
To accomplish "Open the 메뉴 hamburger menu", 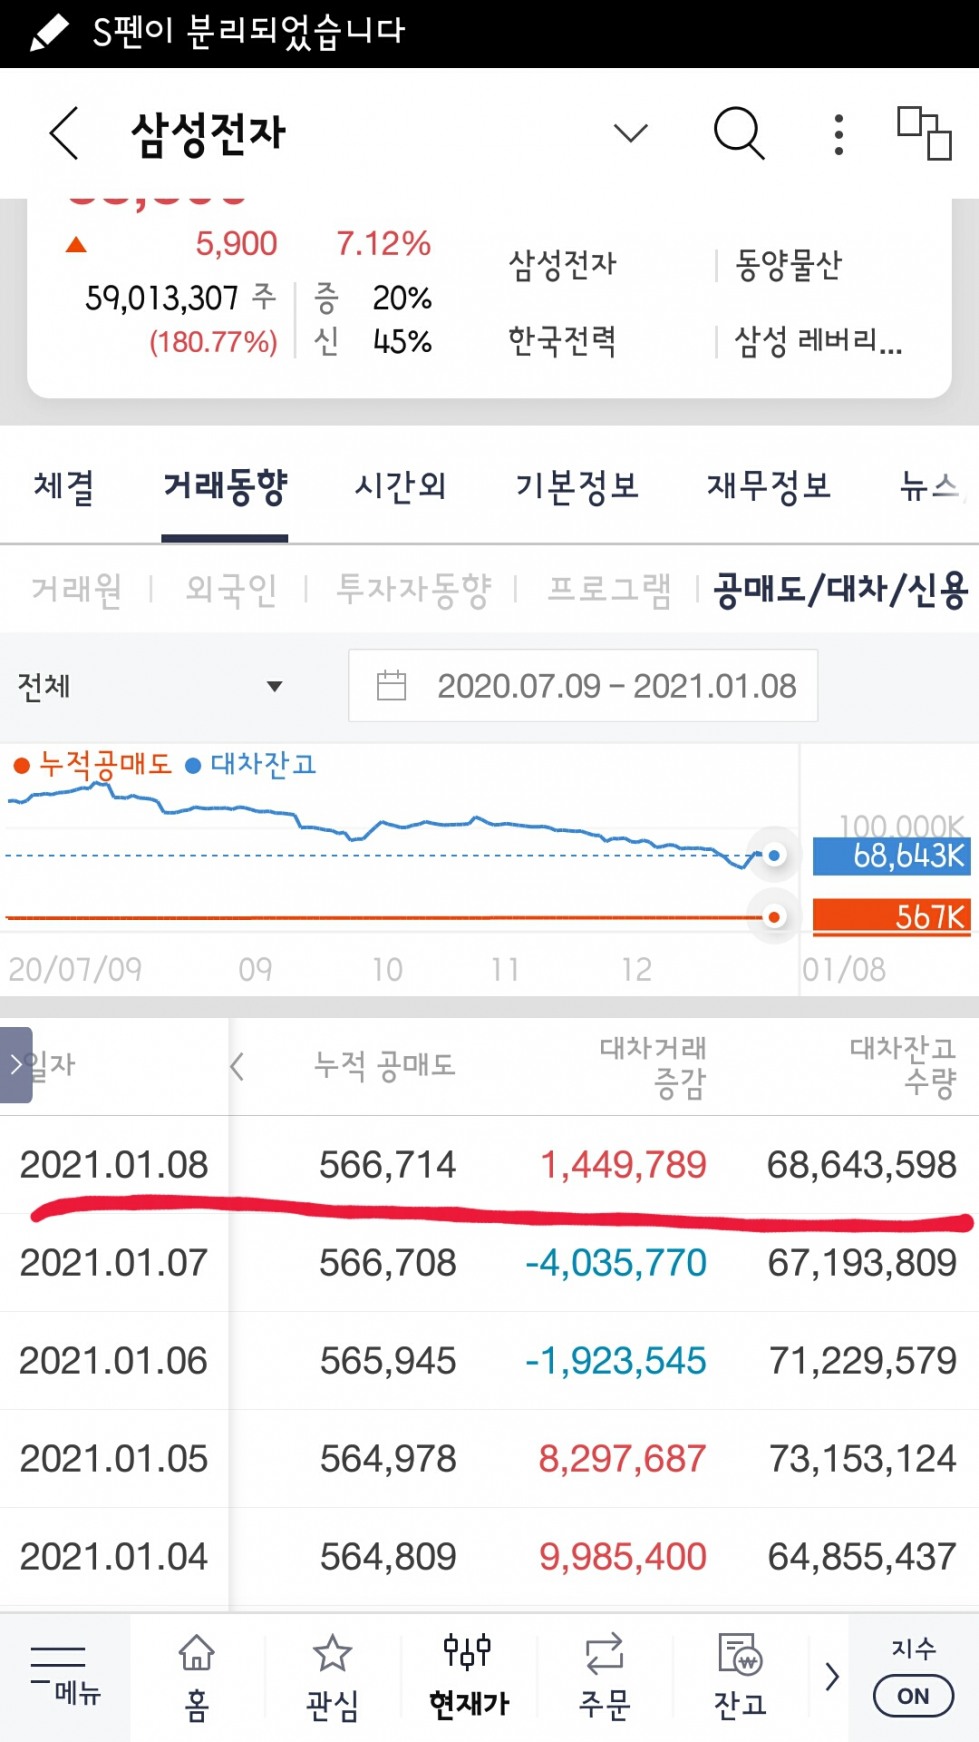I will click(x=64, y=1676).
